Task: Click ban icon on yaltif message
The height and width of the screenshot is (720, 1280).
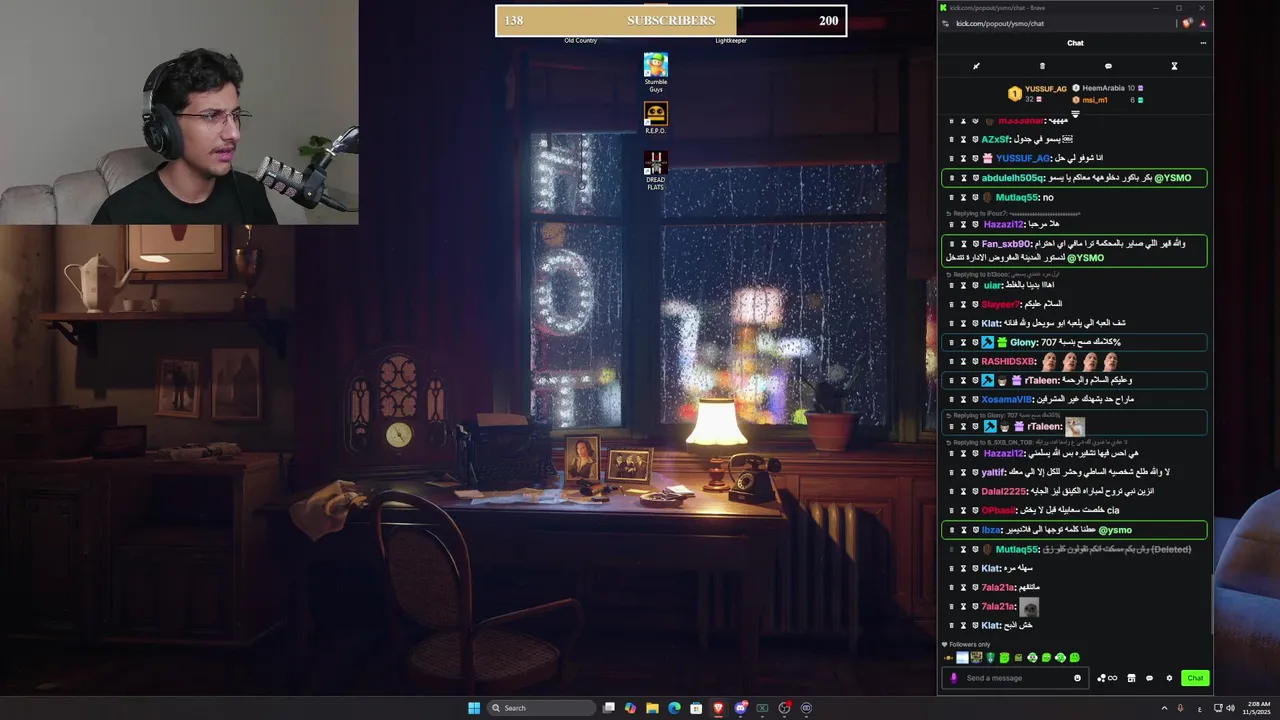Action: coord(975,472)
